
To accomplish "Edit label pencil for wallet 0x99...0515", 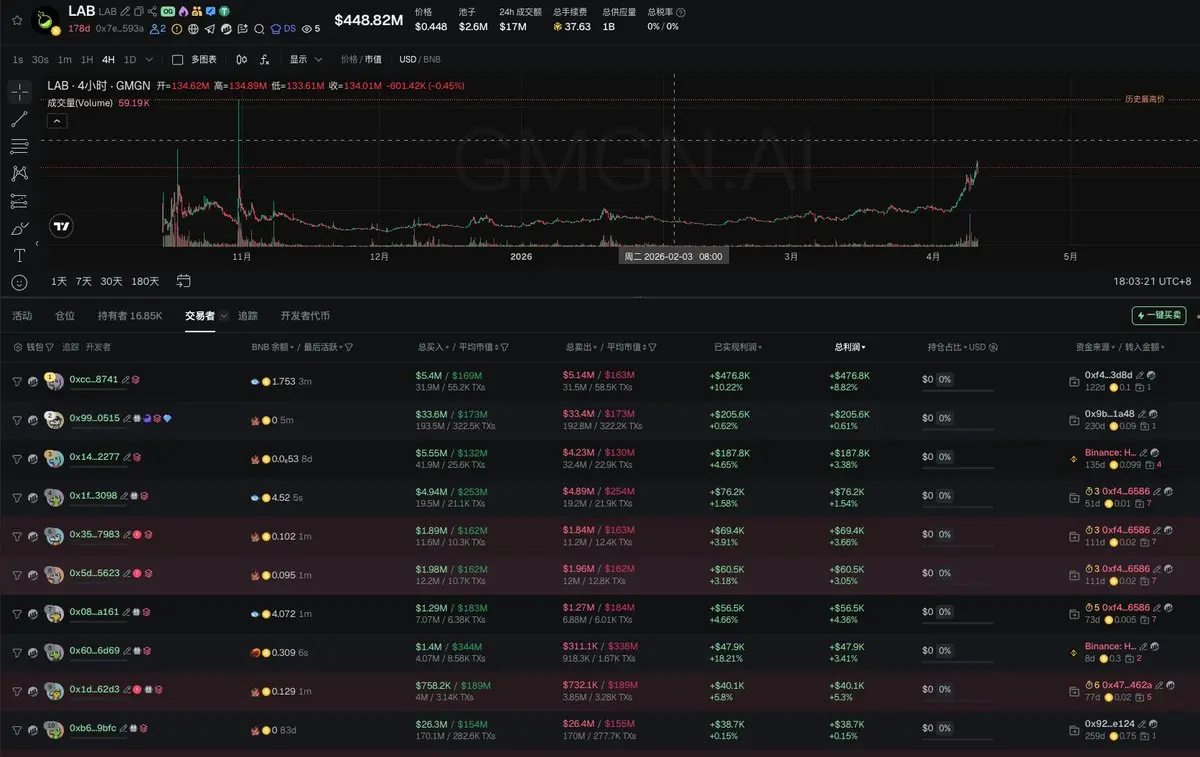I will [x=126, y=418].
